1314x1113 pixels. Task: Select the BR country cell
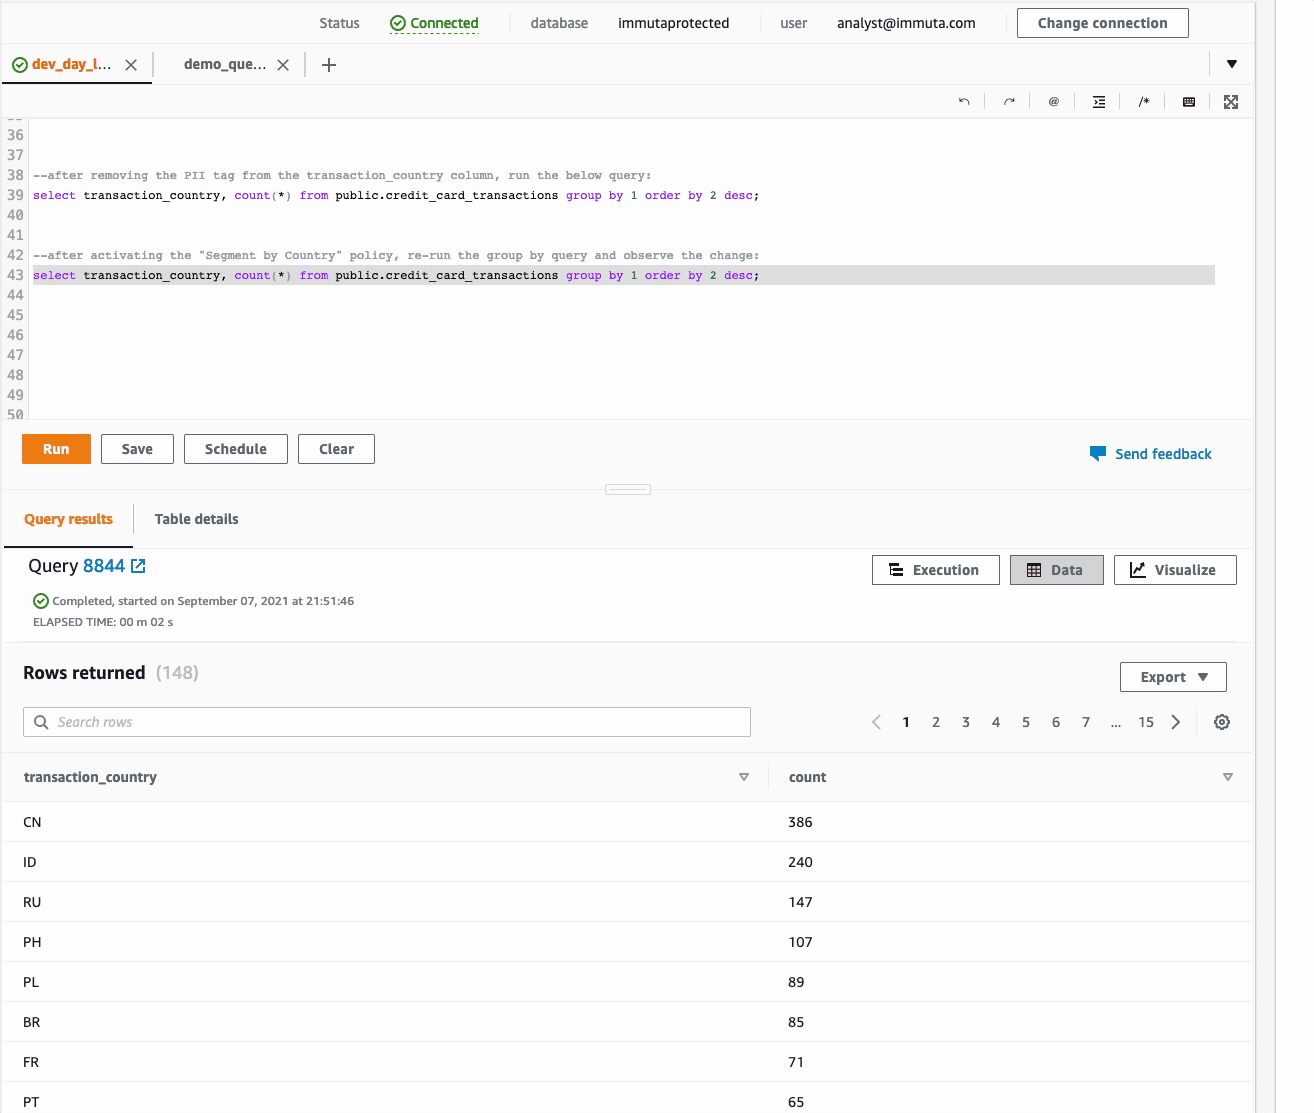(32, 1022)
